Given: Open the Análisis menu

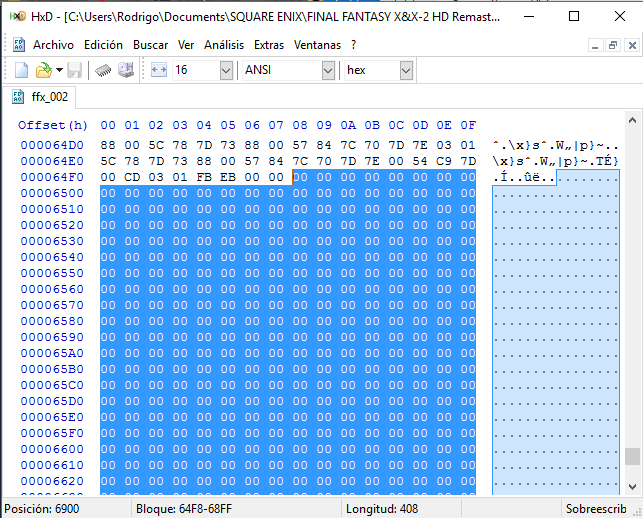Looking at the screenshot, I should (224, 45).
